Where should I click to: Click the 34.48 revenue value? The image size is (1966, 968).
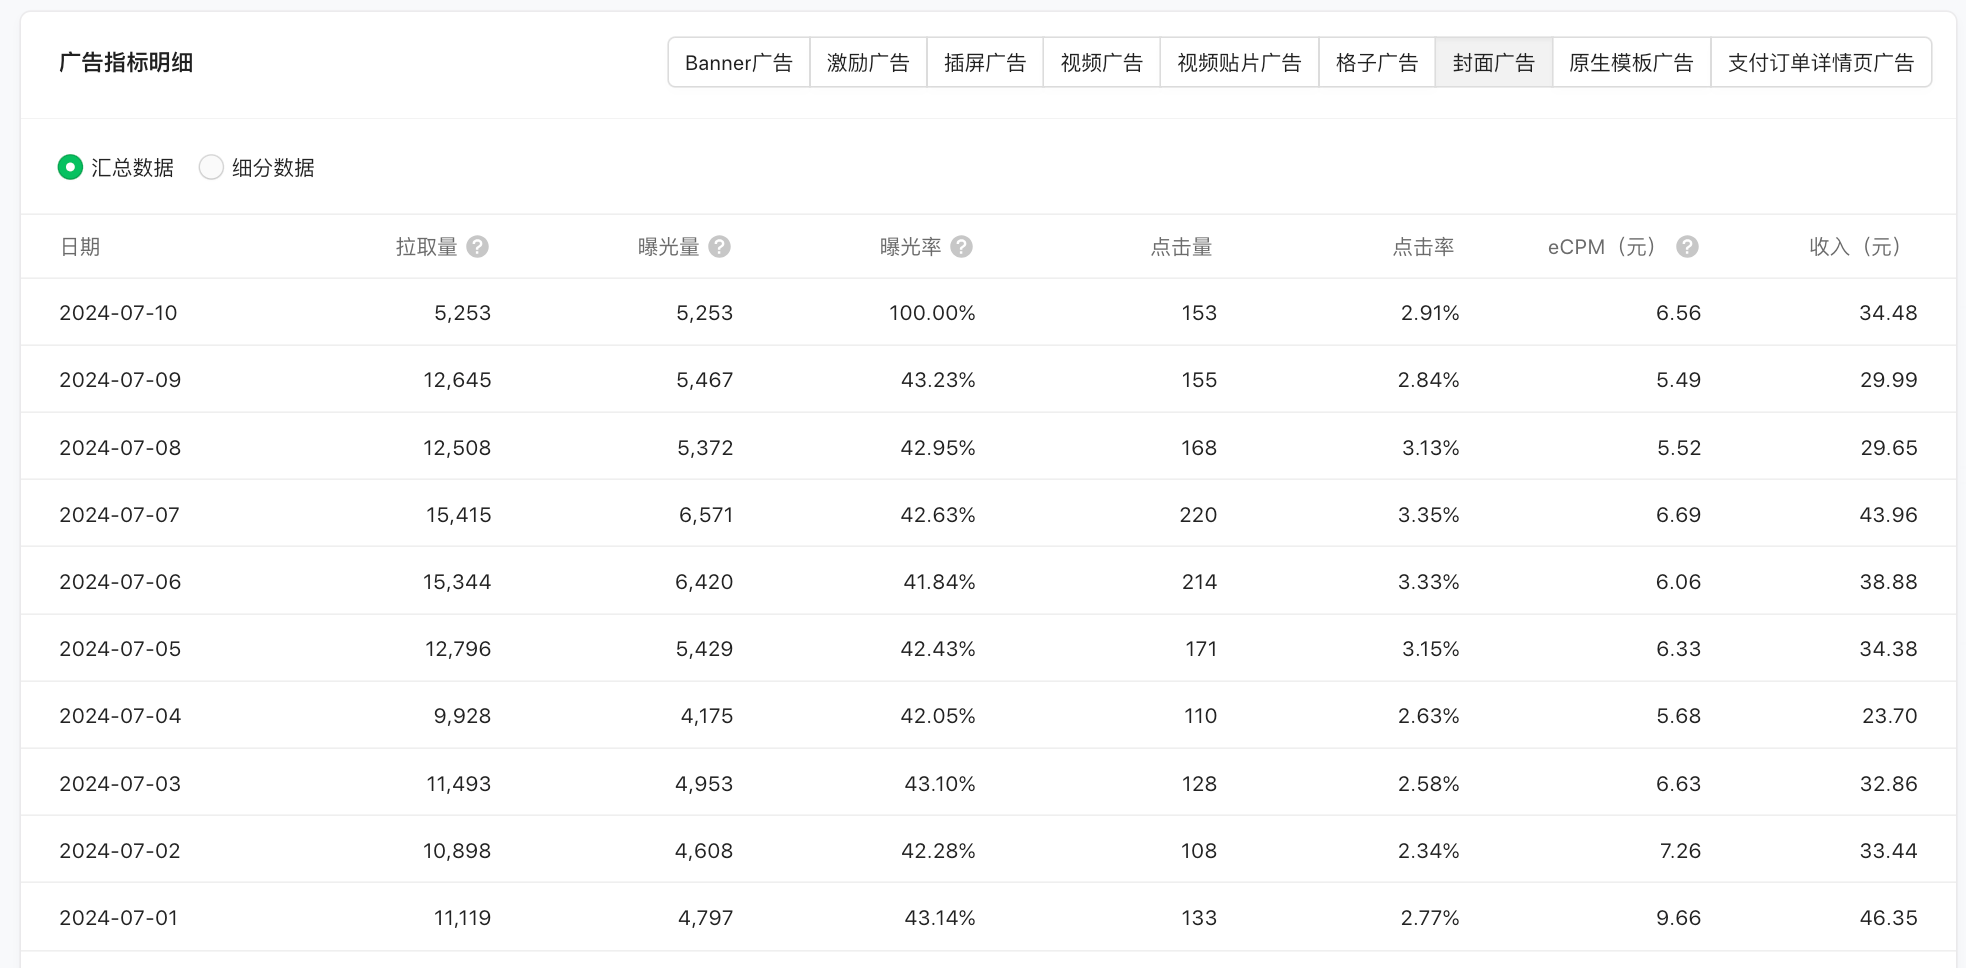click(1888, 313)
